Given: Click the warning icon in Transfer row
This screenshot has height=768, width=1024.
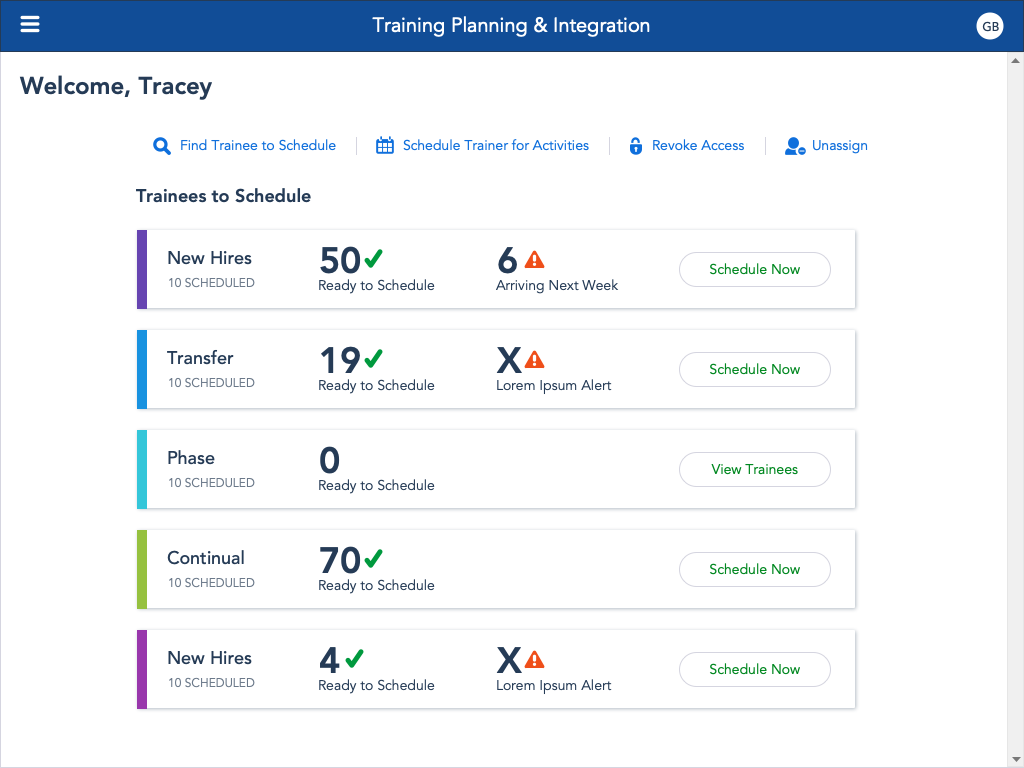Looking at the screenshot, I should click(535, 359).
